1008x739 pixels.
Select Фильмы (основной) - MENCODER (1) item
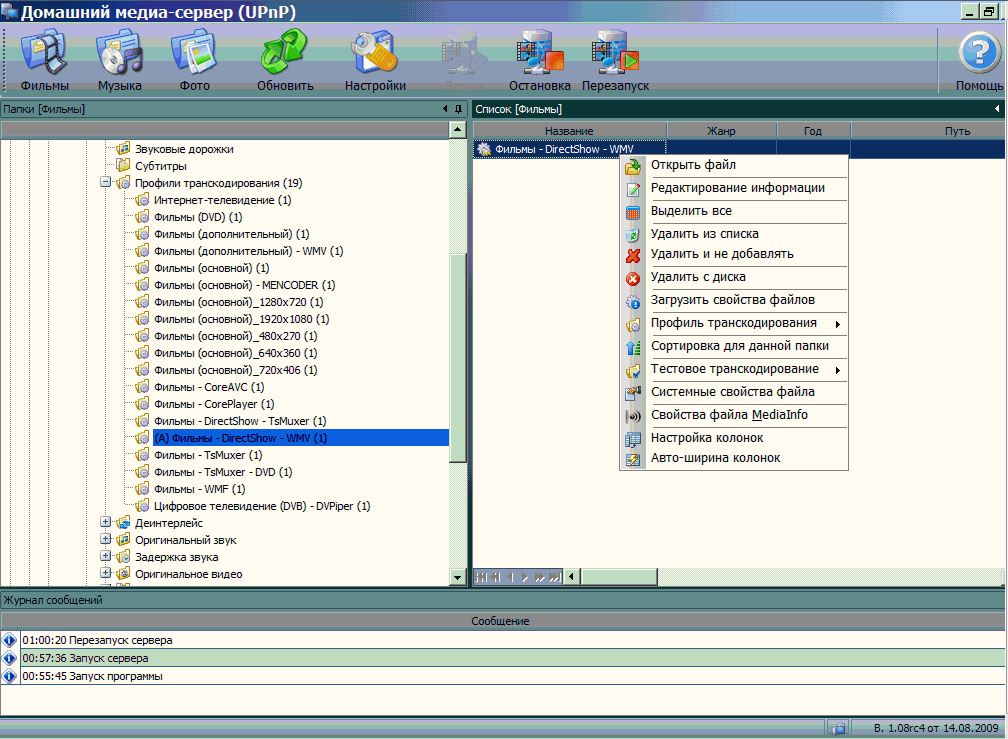tap(244, 285)
